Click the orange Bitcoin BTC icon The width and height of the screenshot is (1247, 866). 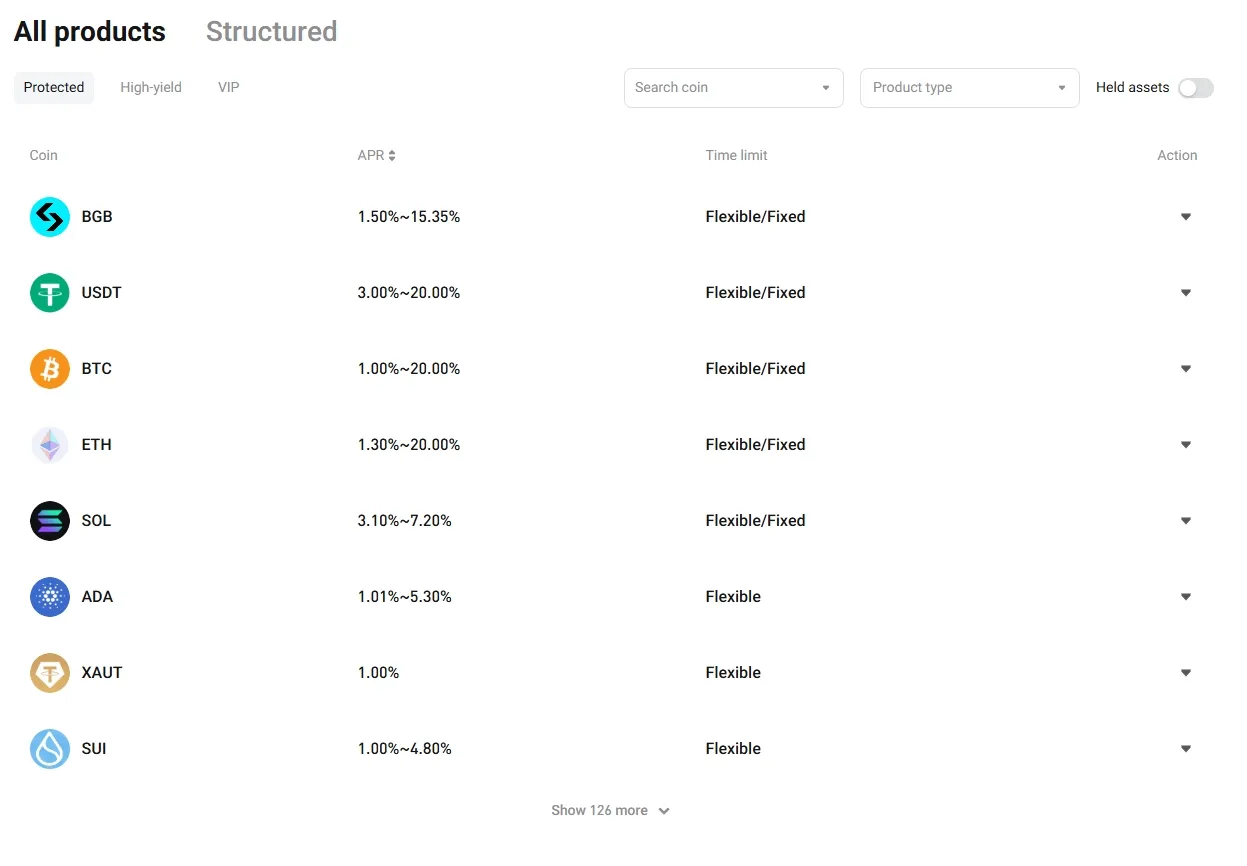[x=50, y=369]
